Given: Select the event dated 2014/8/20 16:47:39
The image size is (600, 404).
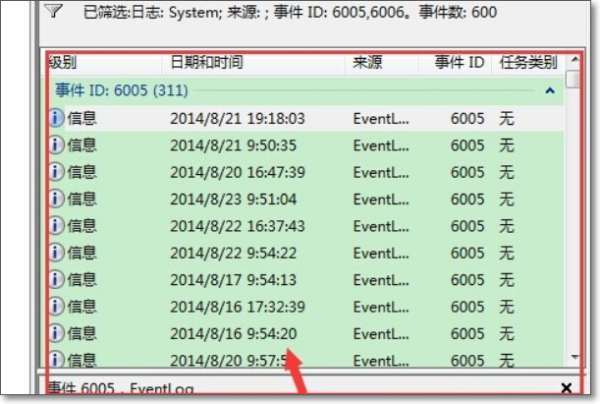Looking at the screenshot, I should (306, 172).
